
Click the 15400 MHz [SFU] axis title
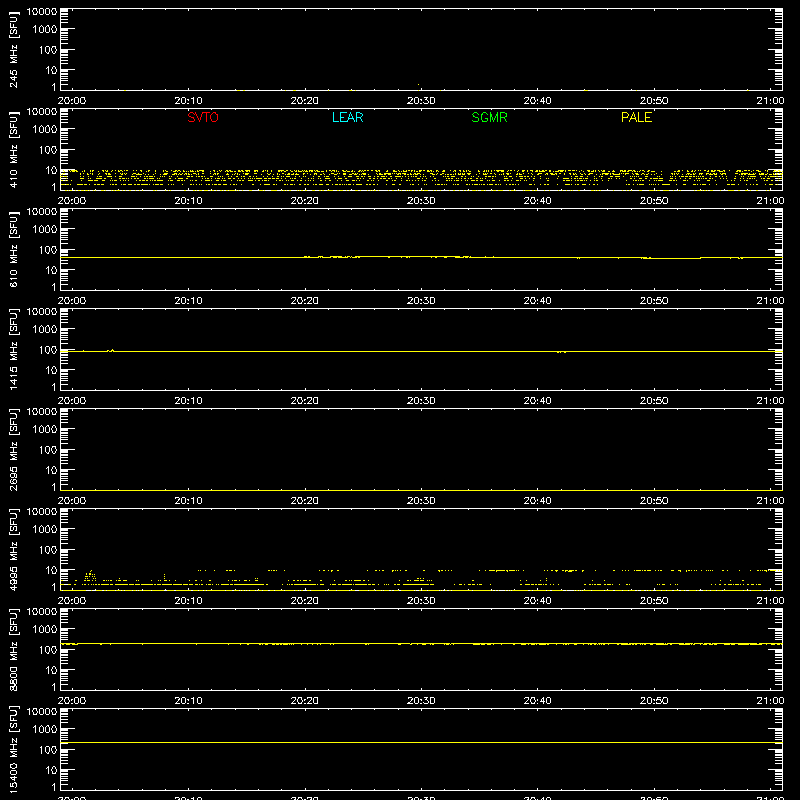(13, 750)
